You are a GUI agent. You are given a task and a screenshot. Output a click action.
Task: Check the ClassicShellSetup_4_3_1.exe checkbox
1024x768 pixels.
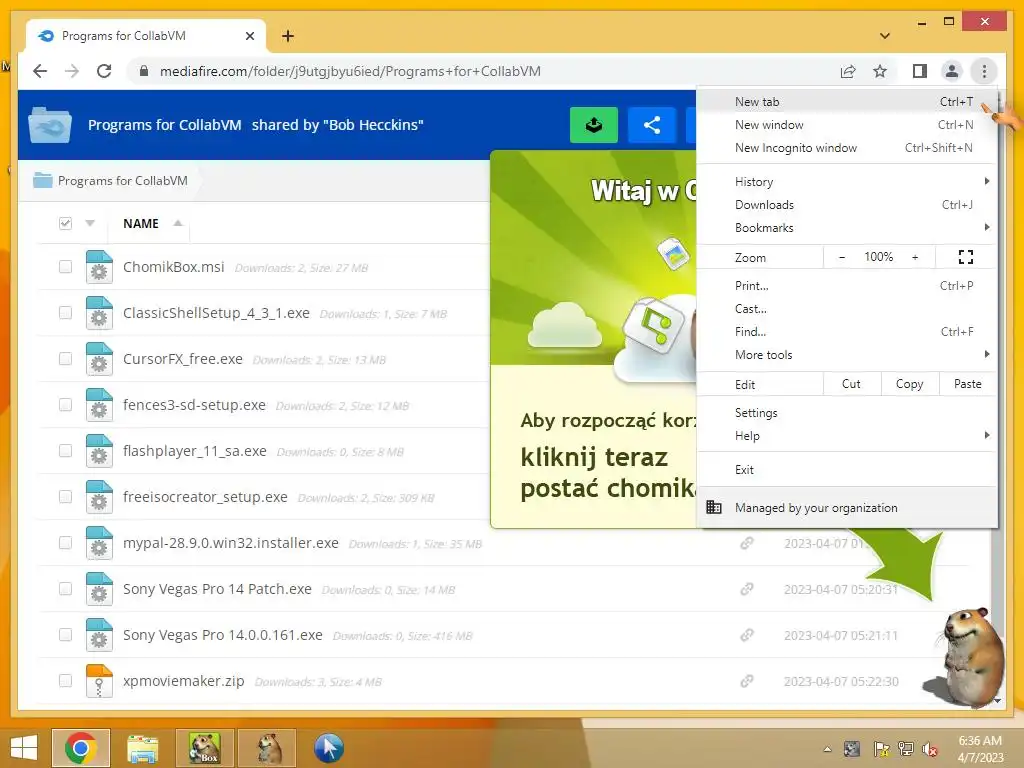pyautogui.click(x=65, y=313)
